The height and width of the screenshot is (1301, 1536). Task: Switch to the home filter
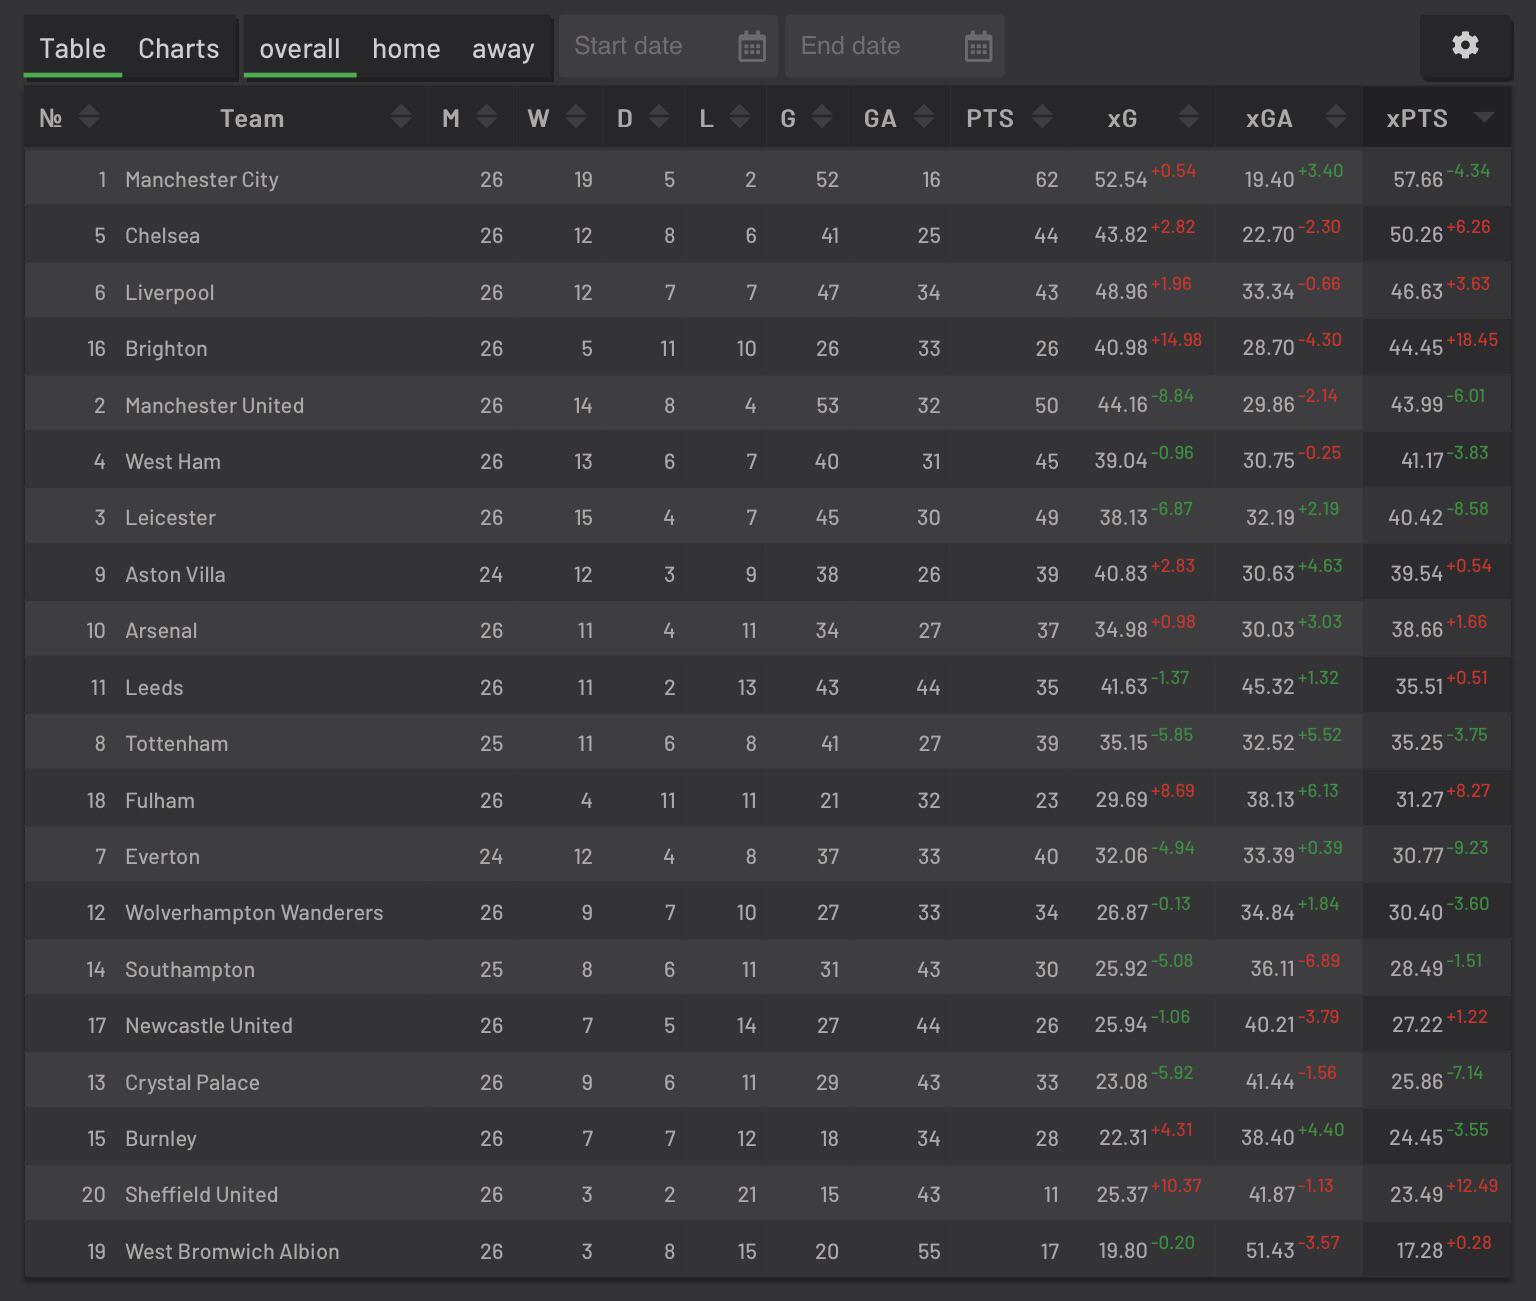(406, 48)
